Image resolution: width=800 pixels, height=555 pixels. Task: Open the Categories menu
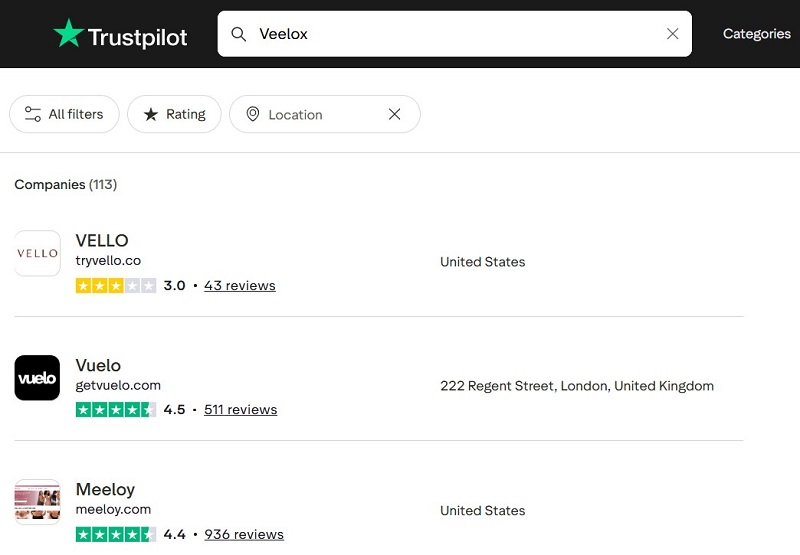click(x=757, y=34)
